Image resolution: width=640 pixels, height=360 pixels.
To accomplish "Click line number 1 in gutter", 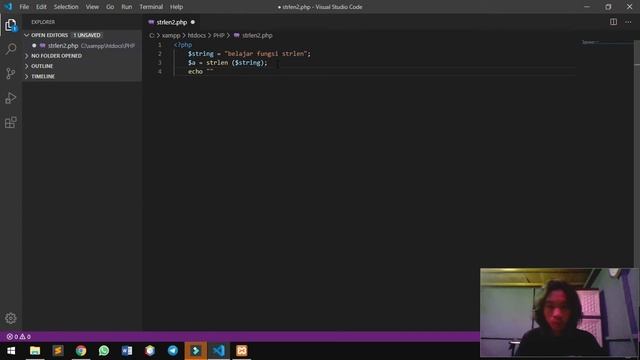I will 160,45.
